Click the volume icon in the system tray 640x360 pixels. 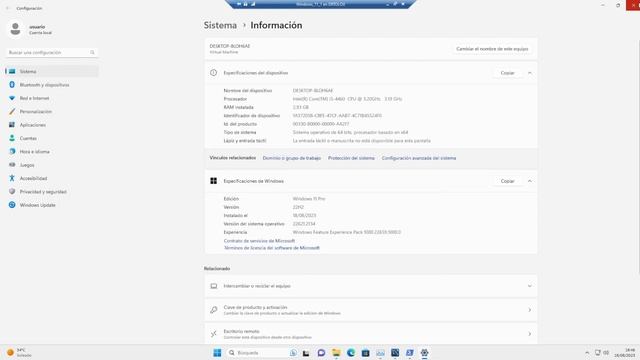click(x=606, y=353)
